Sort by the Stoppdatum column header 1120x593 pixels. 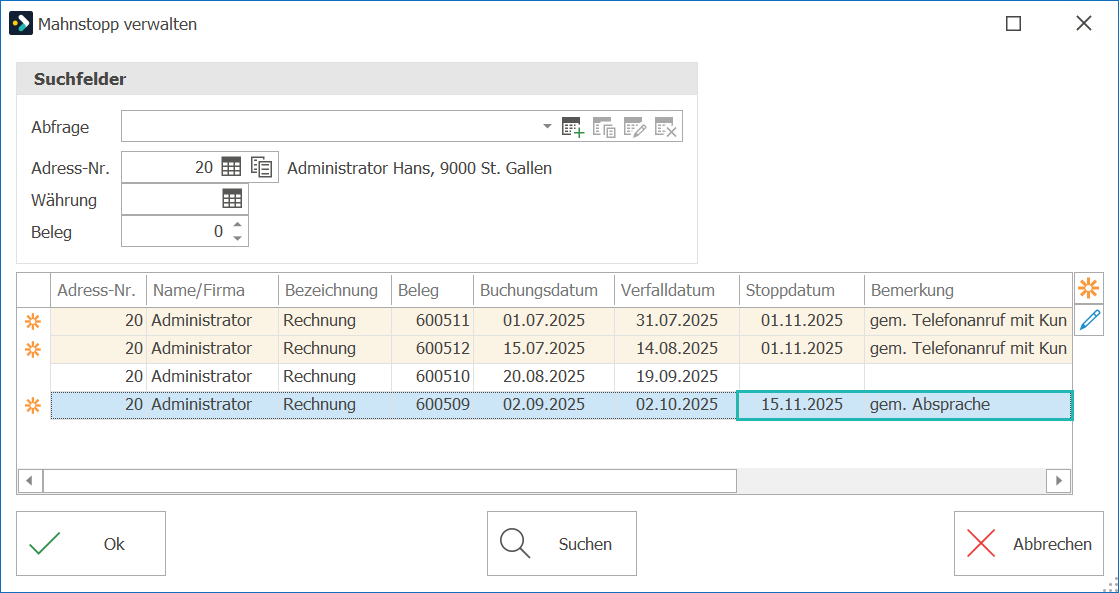pyautogui.click(x=802, y=290)
